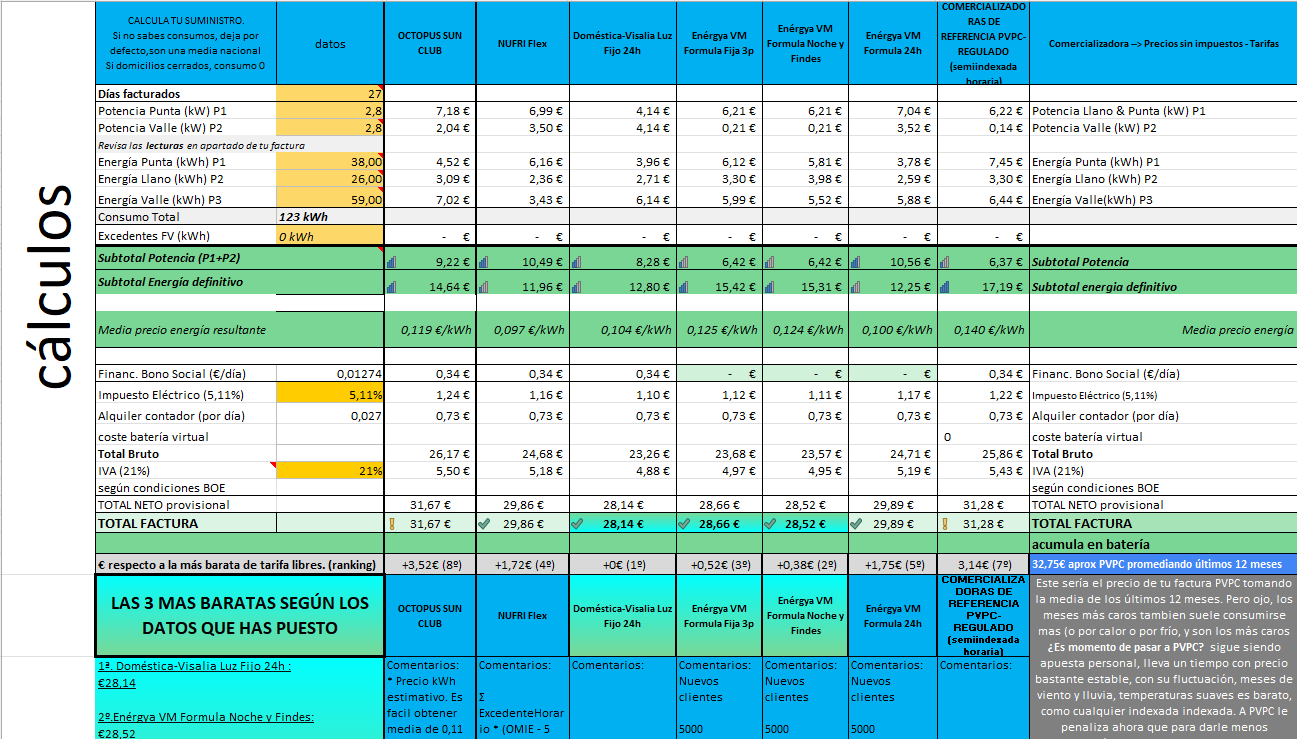This screenshot has height=739, width=1297.
Task: Click the 'datos' column header
Action: pos(330,44)
